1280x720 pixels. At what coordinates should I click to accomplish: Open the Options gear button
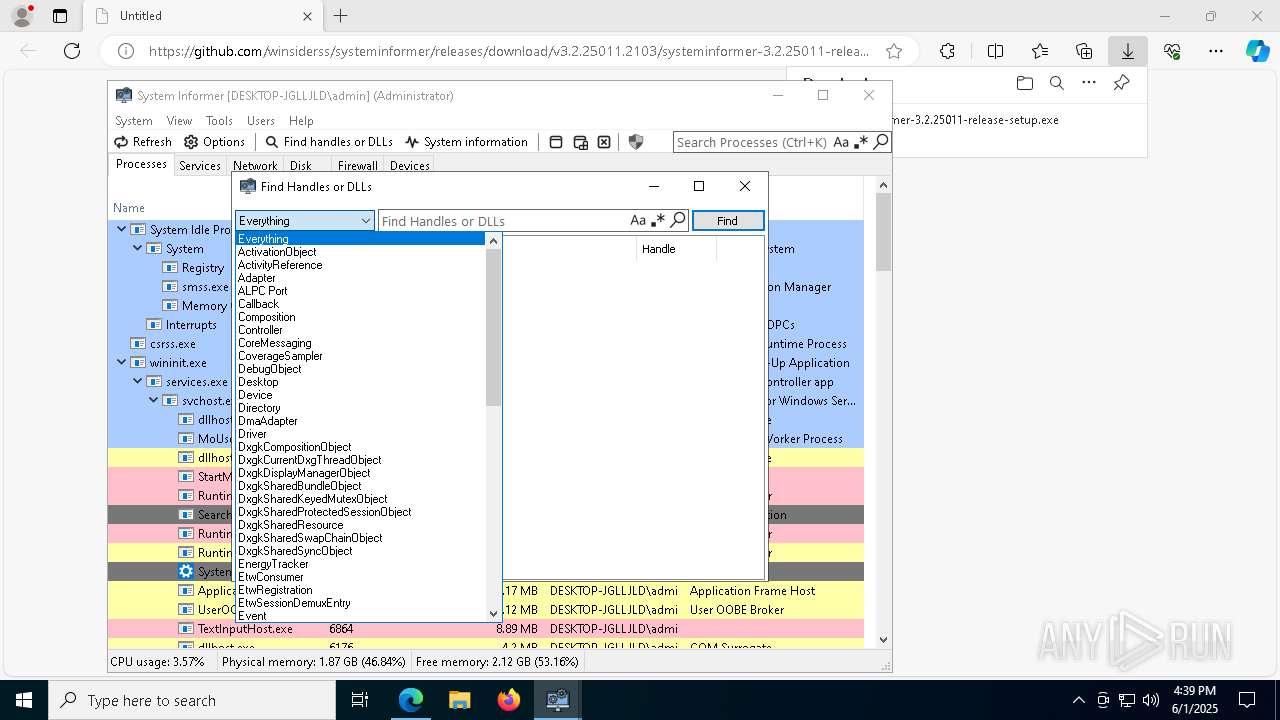[214, 142]
